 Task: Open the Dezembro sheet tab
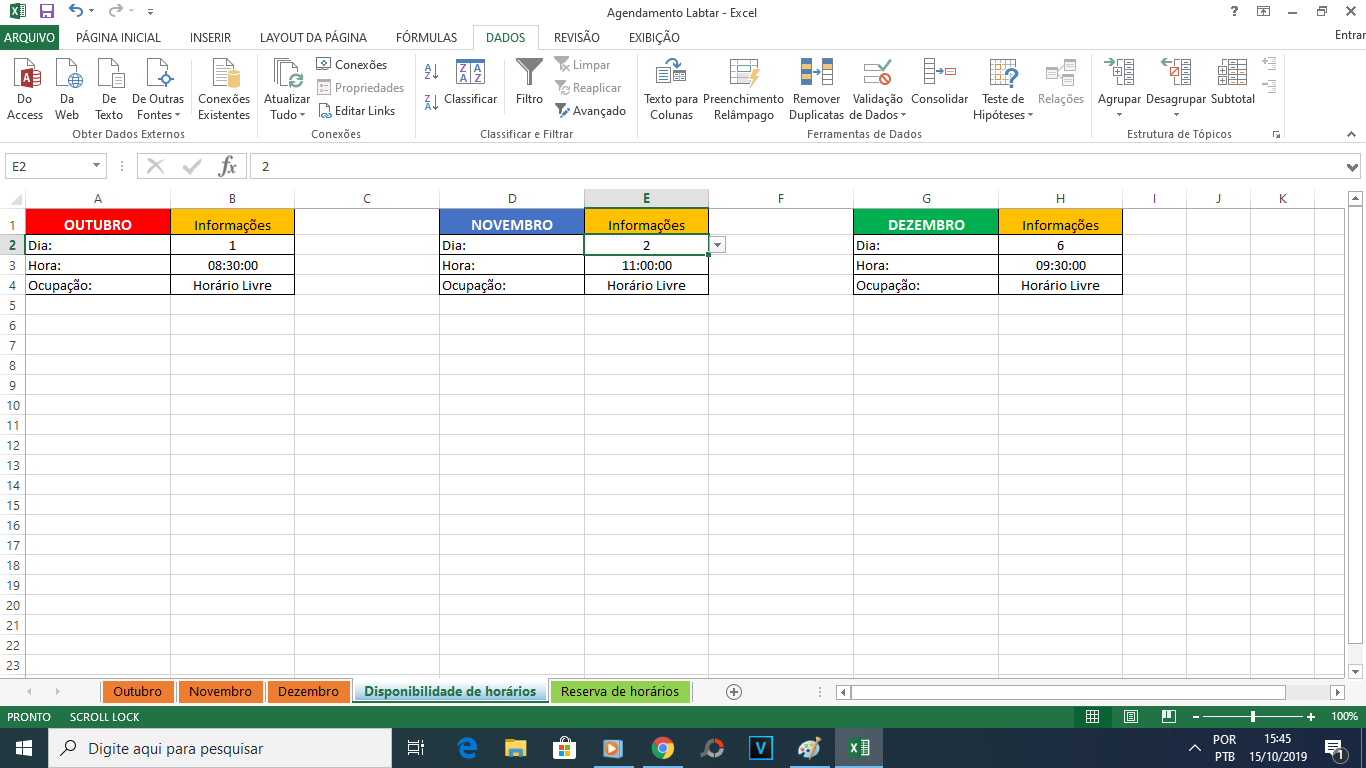click(309, 692)
